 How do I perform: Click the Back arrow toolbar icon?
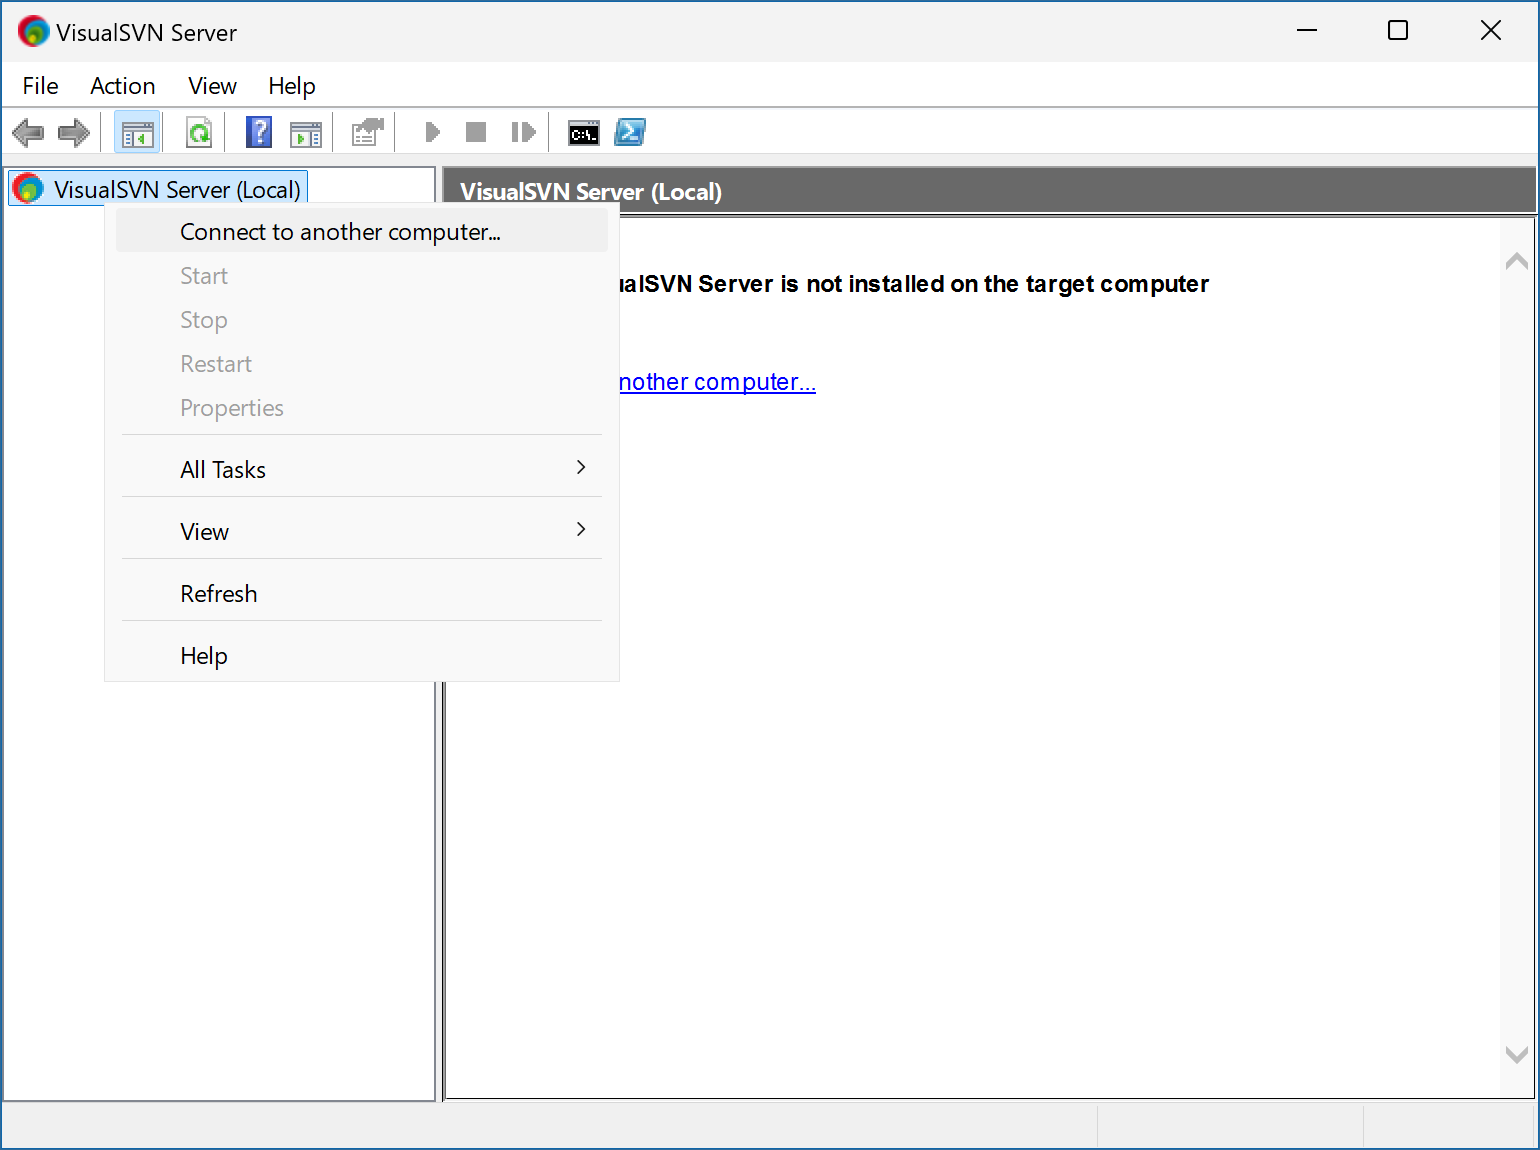click(x=28, y=132)
